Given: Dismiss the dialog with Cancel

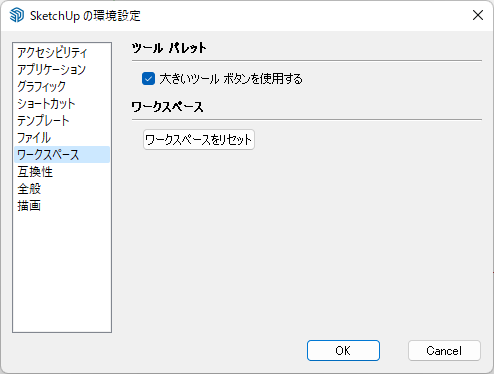Looking at the screenshot, I should [x=444, y=350].
